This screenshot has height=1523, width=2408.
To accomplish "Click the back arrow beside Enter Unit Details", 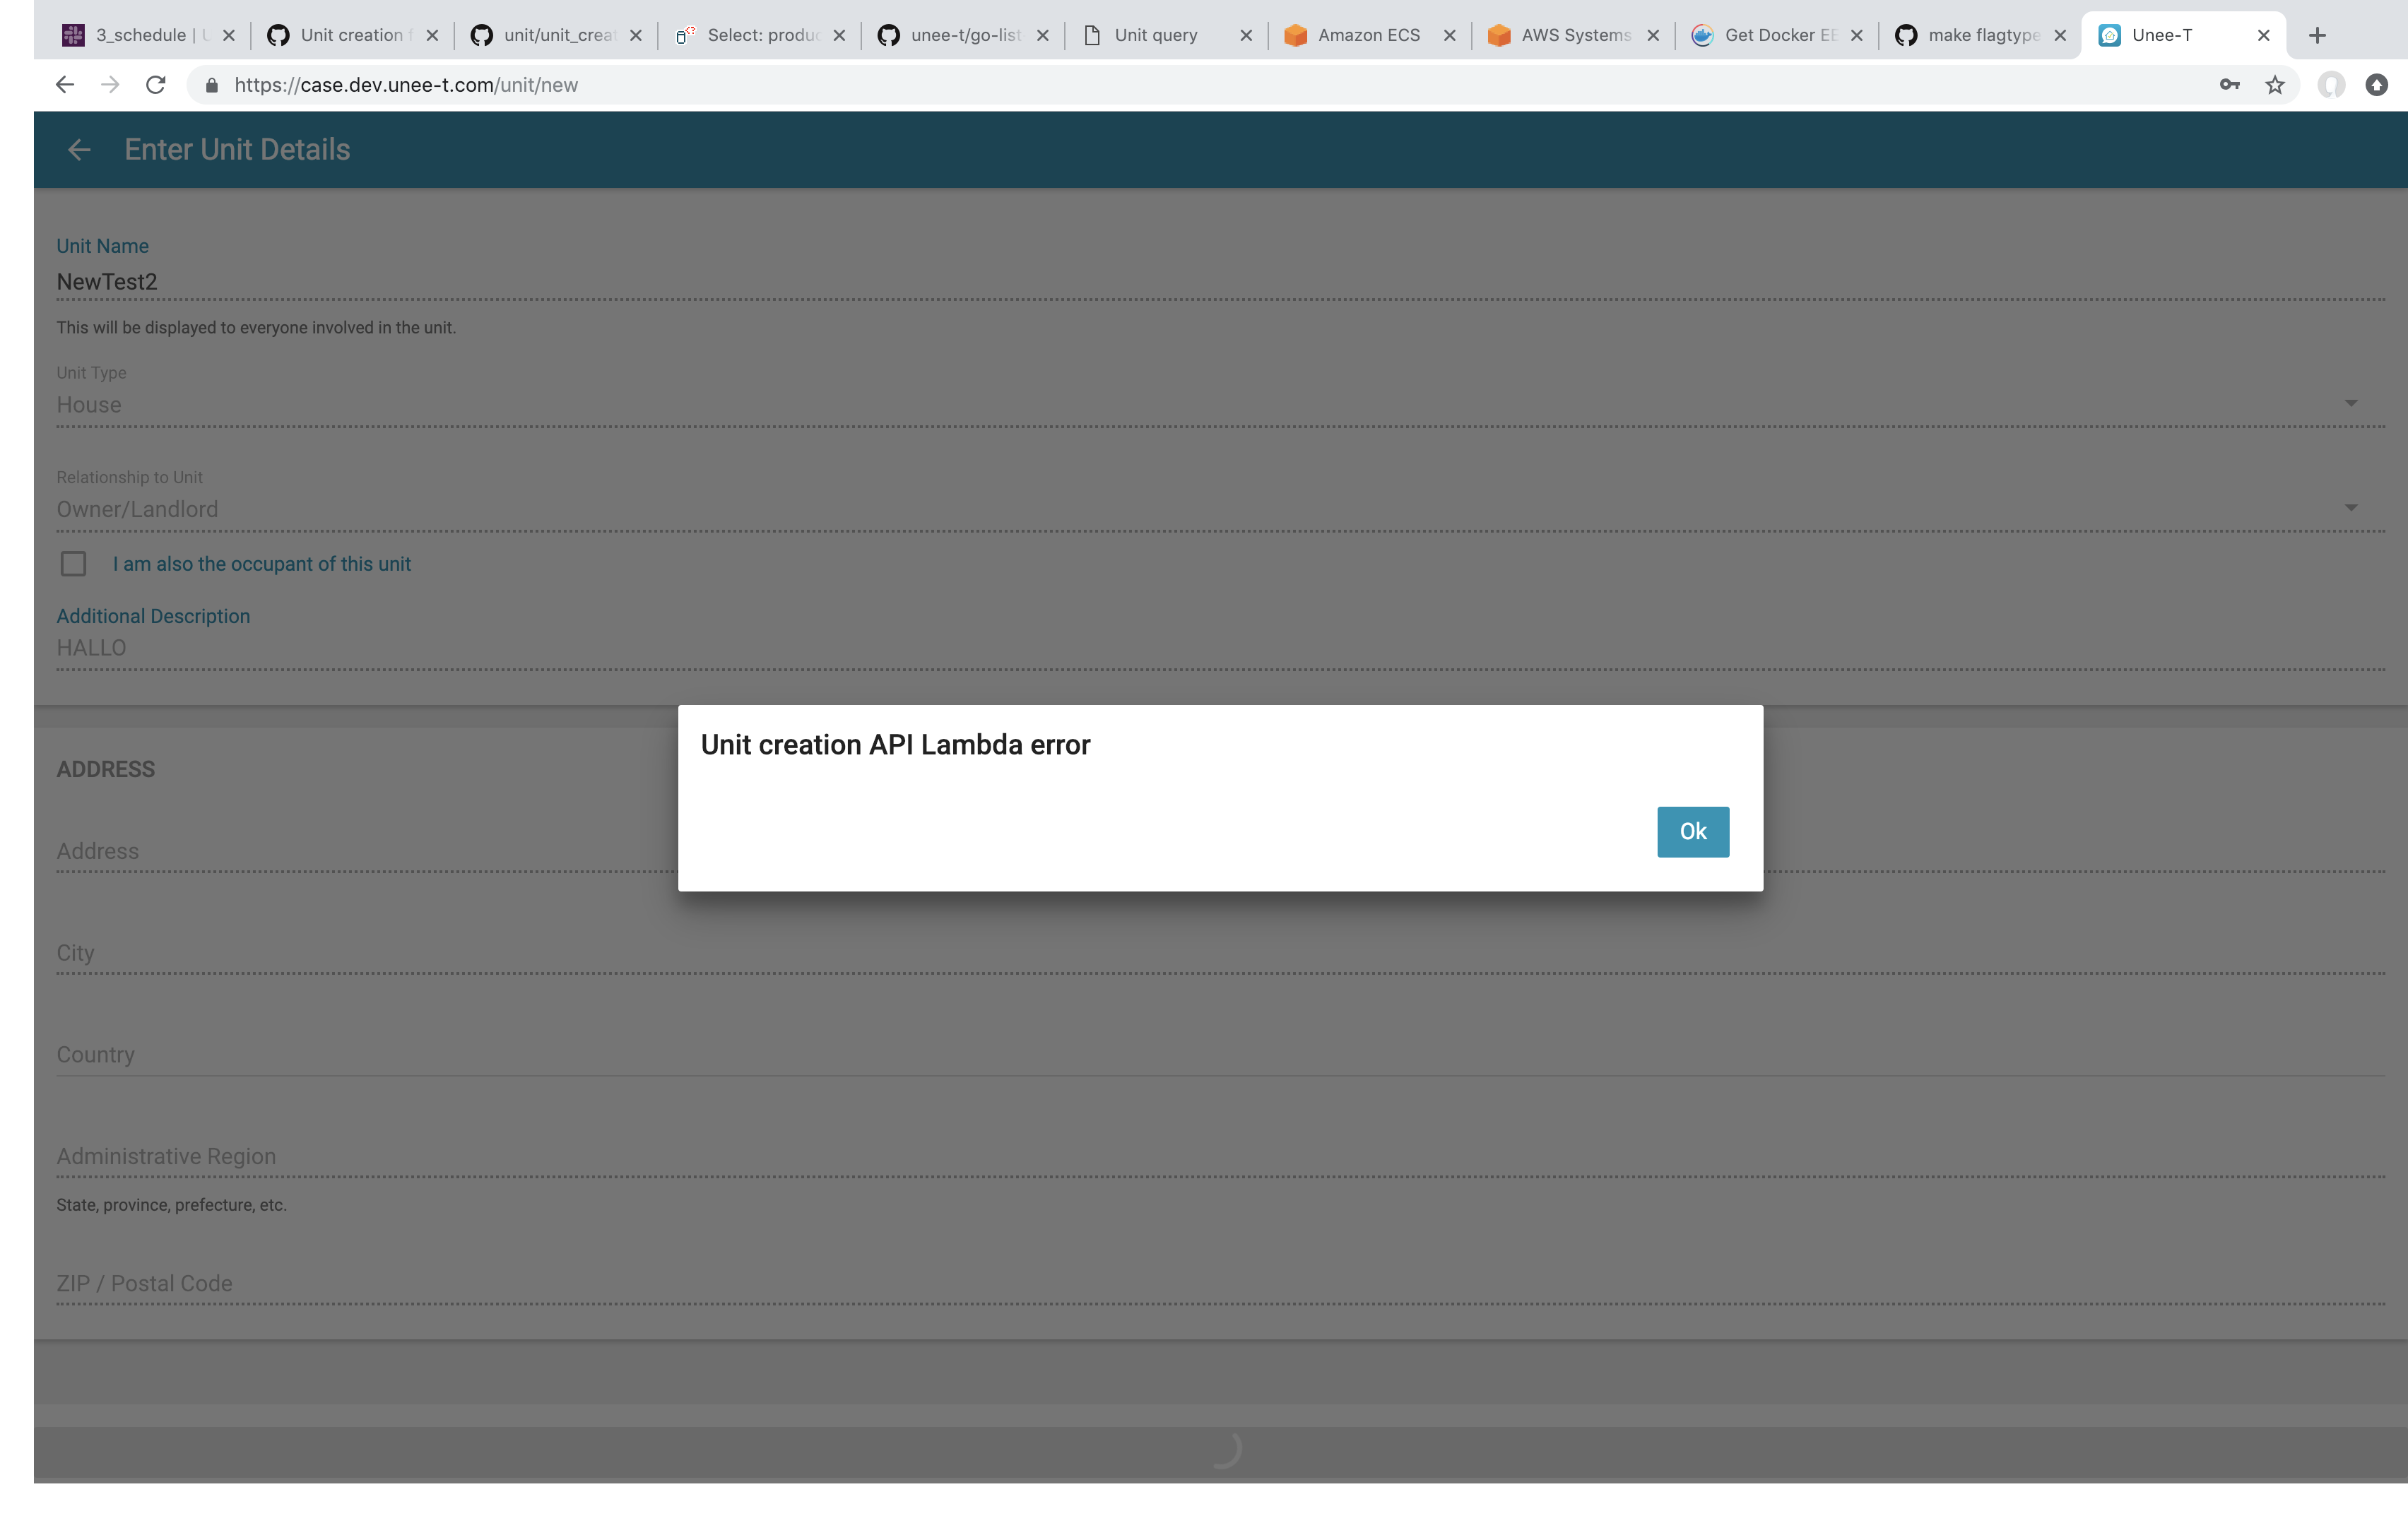I will point(79,149).
